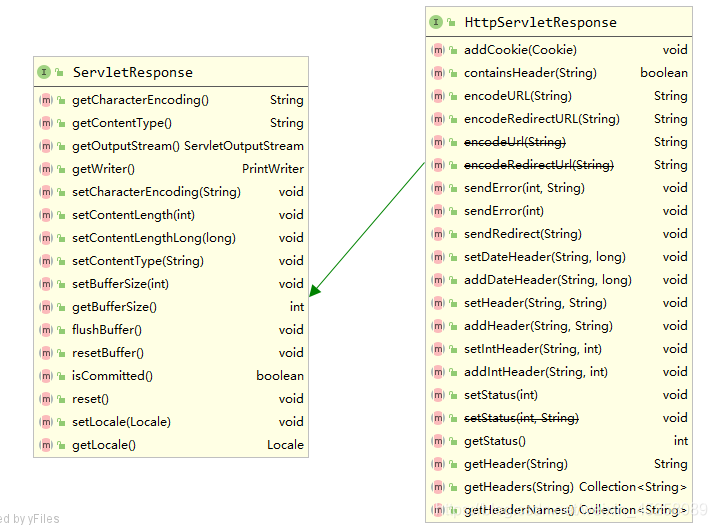717x528 pixels.
Task: Select resetBuffer() method name
Action: click(107, 353)
